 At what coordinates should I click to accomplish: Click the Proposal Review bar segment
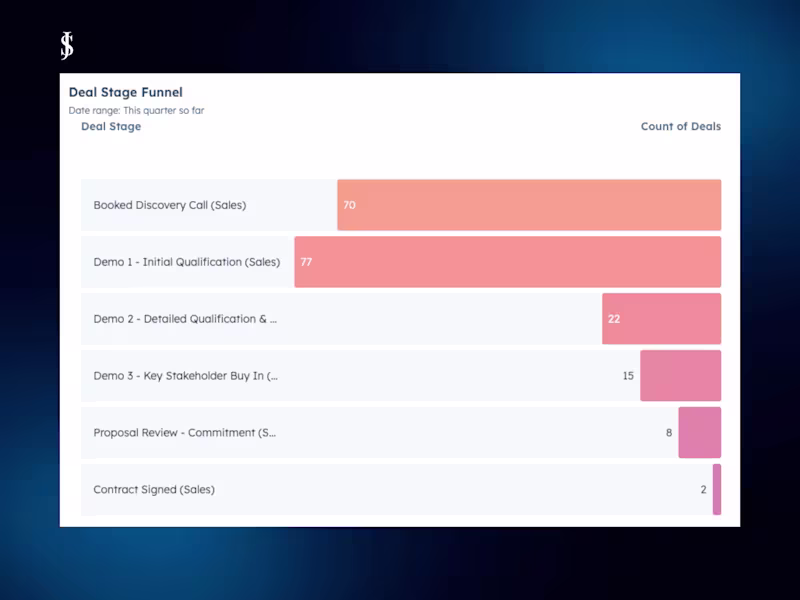click(699, 433)
